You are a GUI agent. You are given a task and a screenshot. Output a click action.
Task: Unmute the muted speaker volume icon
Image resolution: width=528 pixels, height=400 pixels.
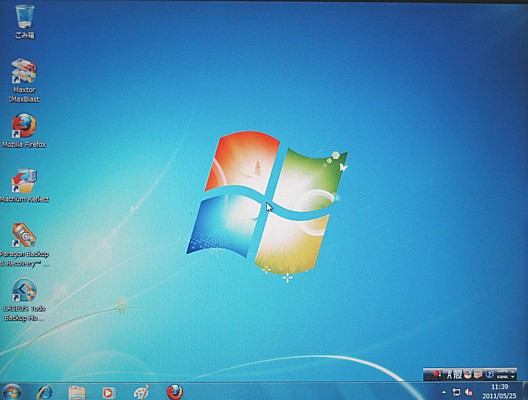[468, 392]
